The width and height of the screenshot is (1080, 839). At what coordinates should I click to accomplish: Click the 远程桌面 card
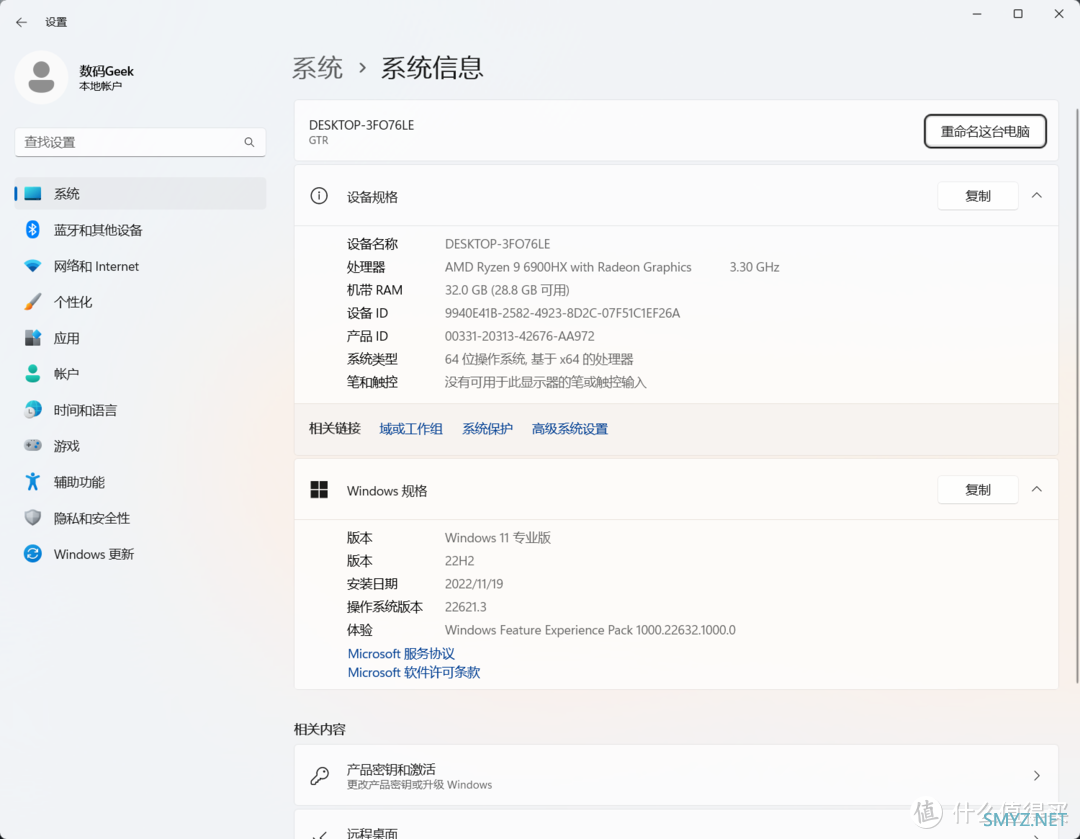(x=676, y=825)
